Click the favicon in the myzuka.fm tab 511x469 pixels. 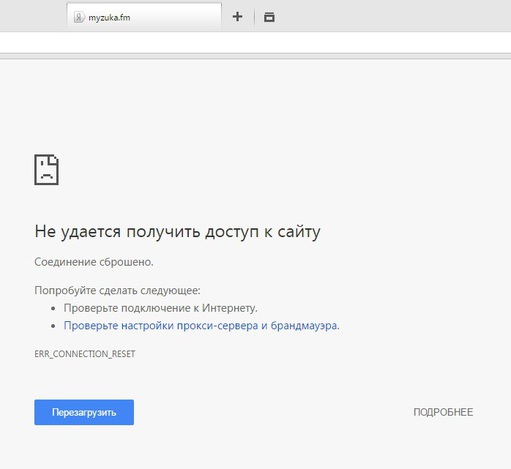pyautogui.click(x=79, y=17)
